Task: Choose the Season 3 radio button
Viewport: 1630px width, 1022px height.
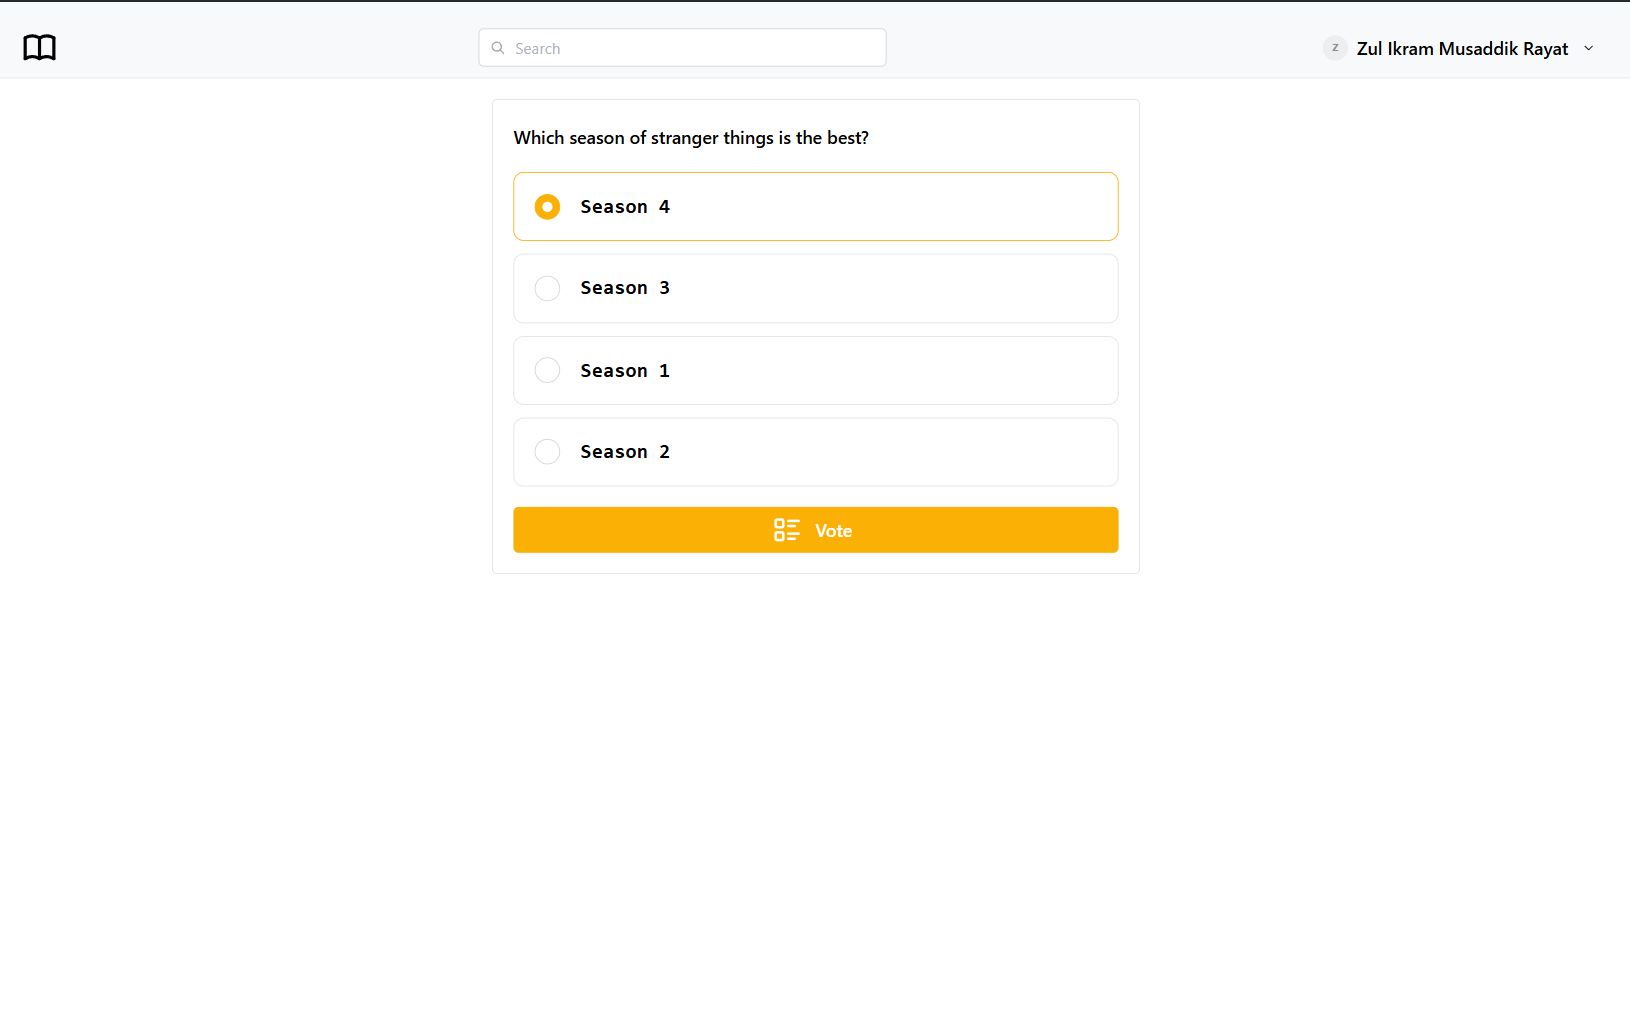Action: (547, 288)
